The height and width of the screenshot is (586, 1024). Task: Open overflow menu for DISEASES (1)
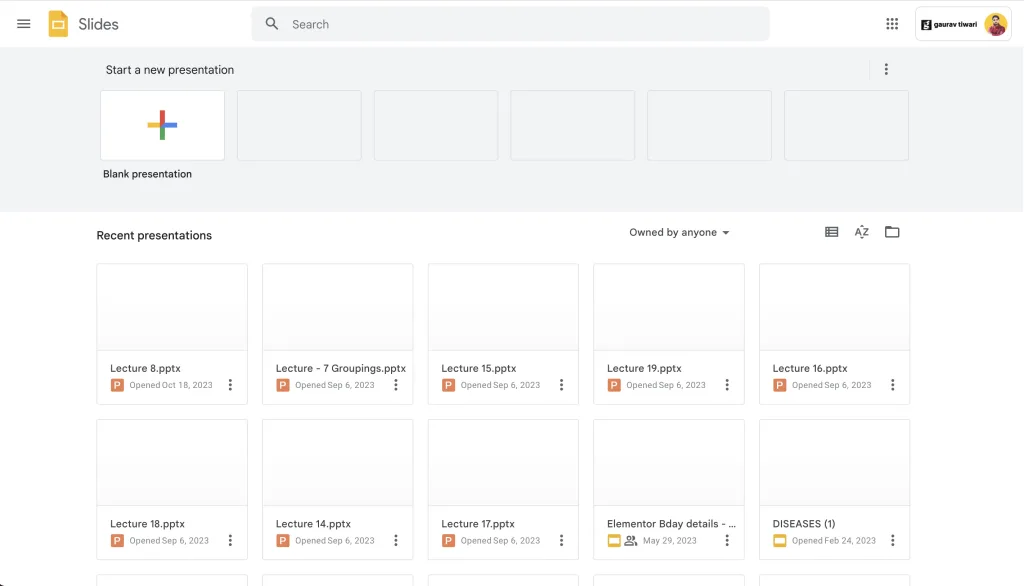pyautogui.click(x=892, y=540)
